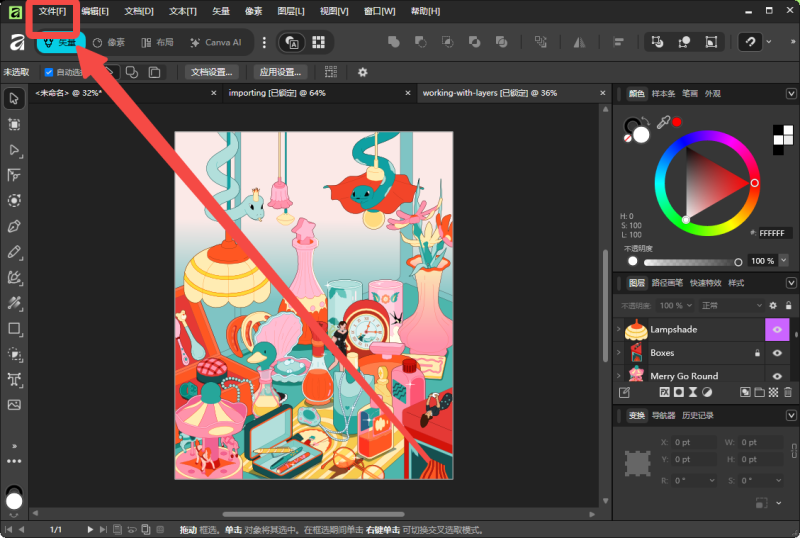The image size is (800, 538).
Task: Open the Layer FX icon
Action: [664, 392]
